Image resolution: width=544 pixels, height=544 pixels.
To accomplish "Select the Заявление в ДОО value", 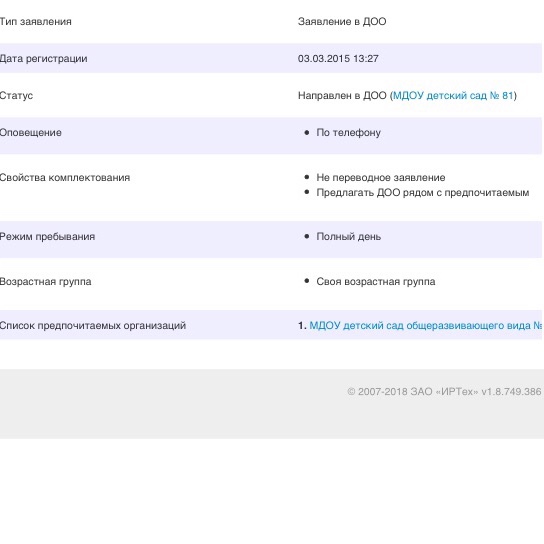I will (x=342, y=22).
